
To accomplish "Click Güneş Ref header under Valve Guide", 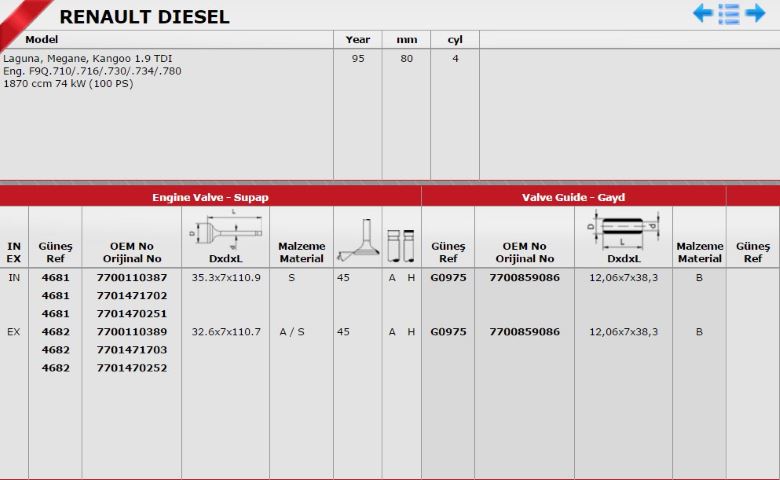I will (448, 252).
